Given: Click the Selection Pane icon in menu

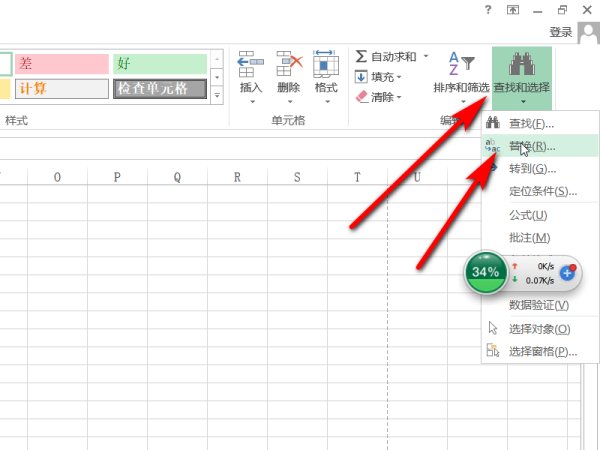Looking at the screenshot, I should coord(493,351).
